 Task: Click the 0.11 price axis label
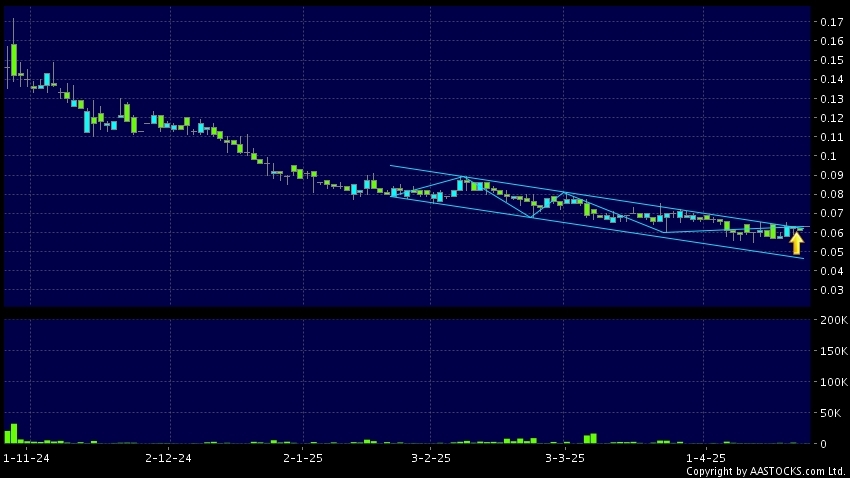[x=832, y=137]
